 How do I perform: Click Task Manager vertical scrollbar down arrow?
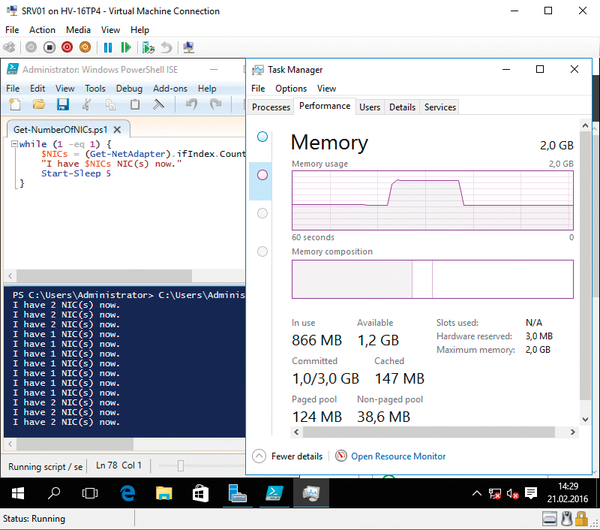click(x=585, y=419)
